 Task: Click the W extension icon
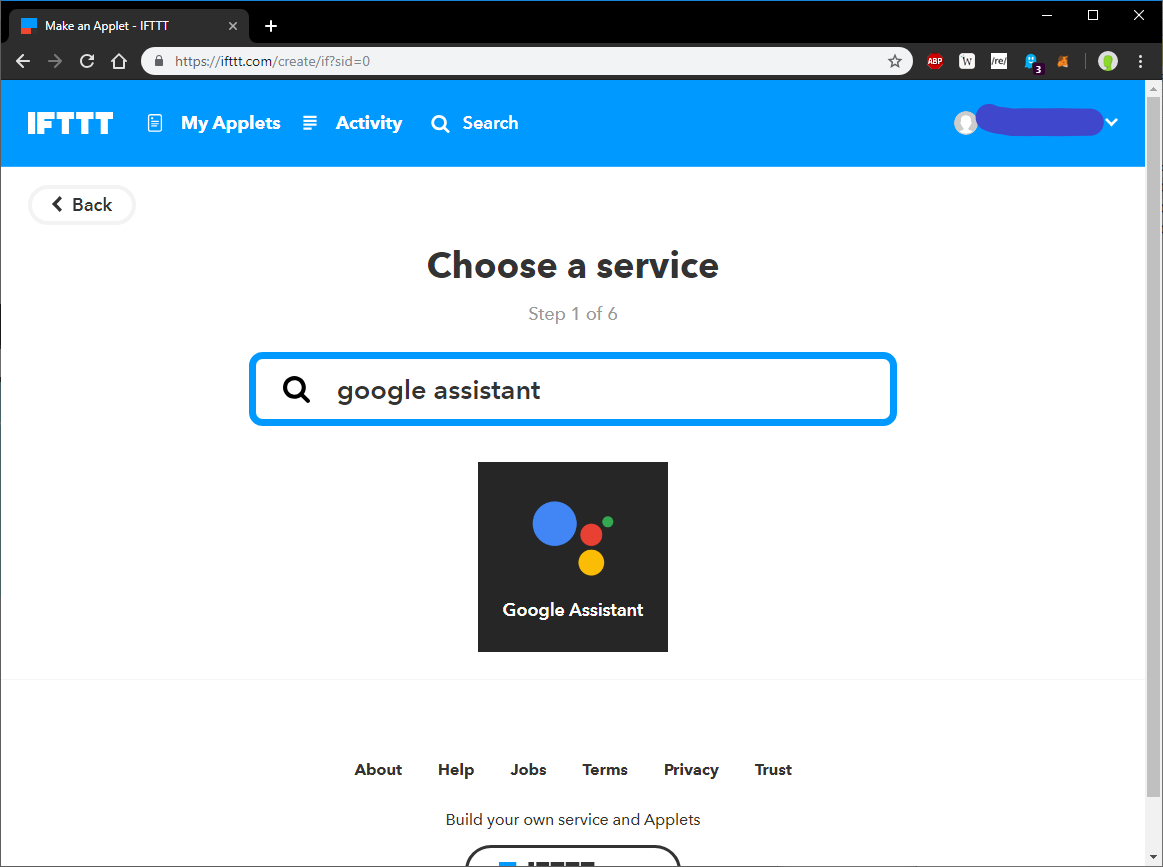tap(966, 62)
